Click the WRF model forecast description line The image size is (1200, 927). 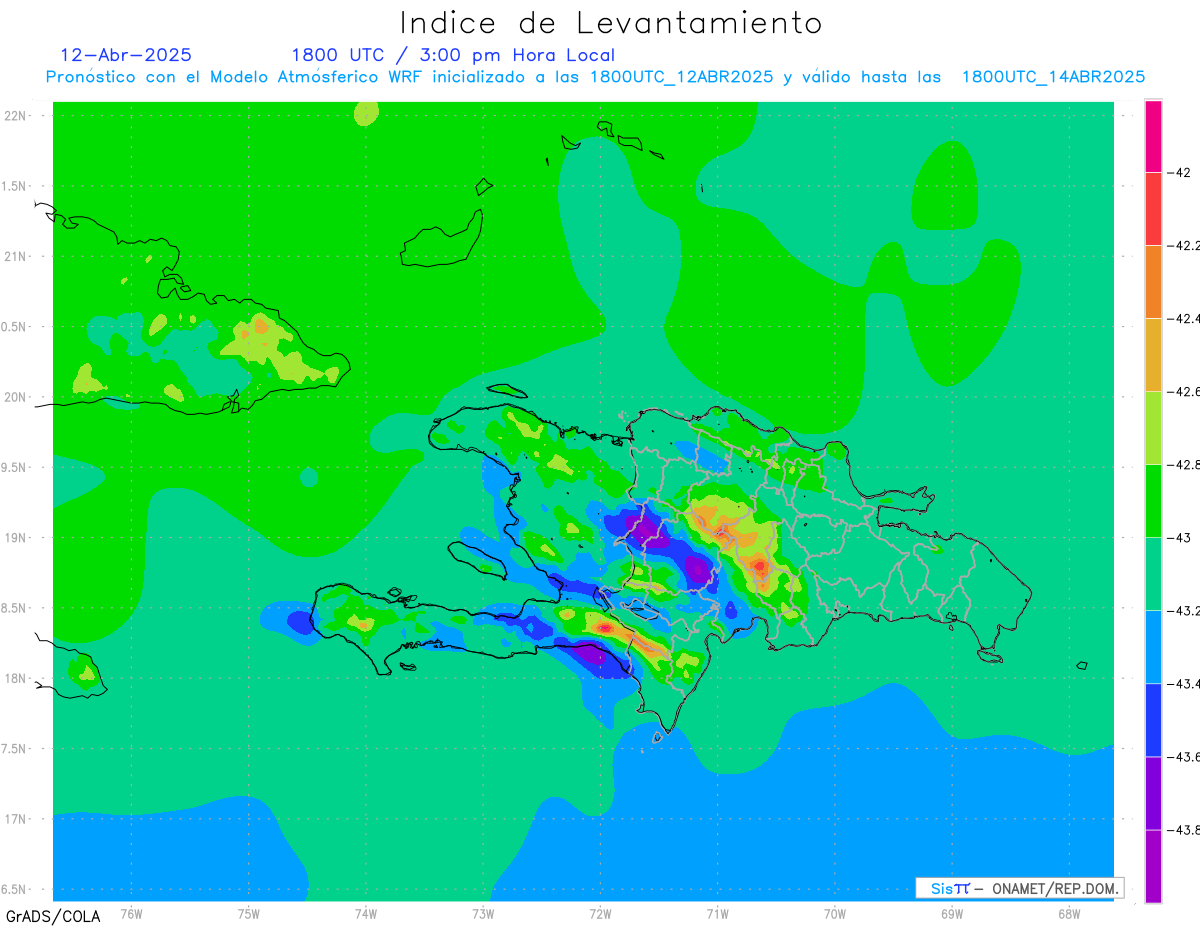595,77
